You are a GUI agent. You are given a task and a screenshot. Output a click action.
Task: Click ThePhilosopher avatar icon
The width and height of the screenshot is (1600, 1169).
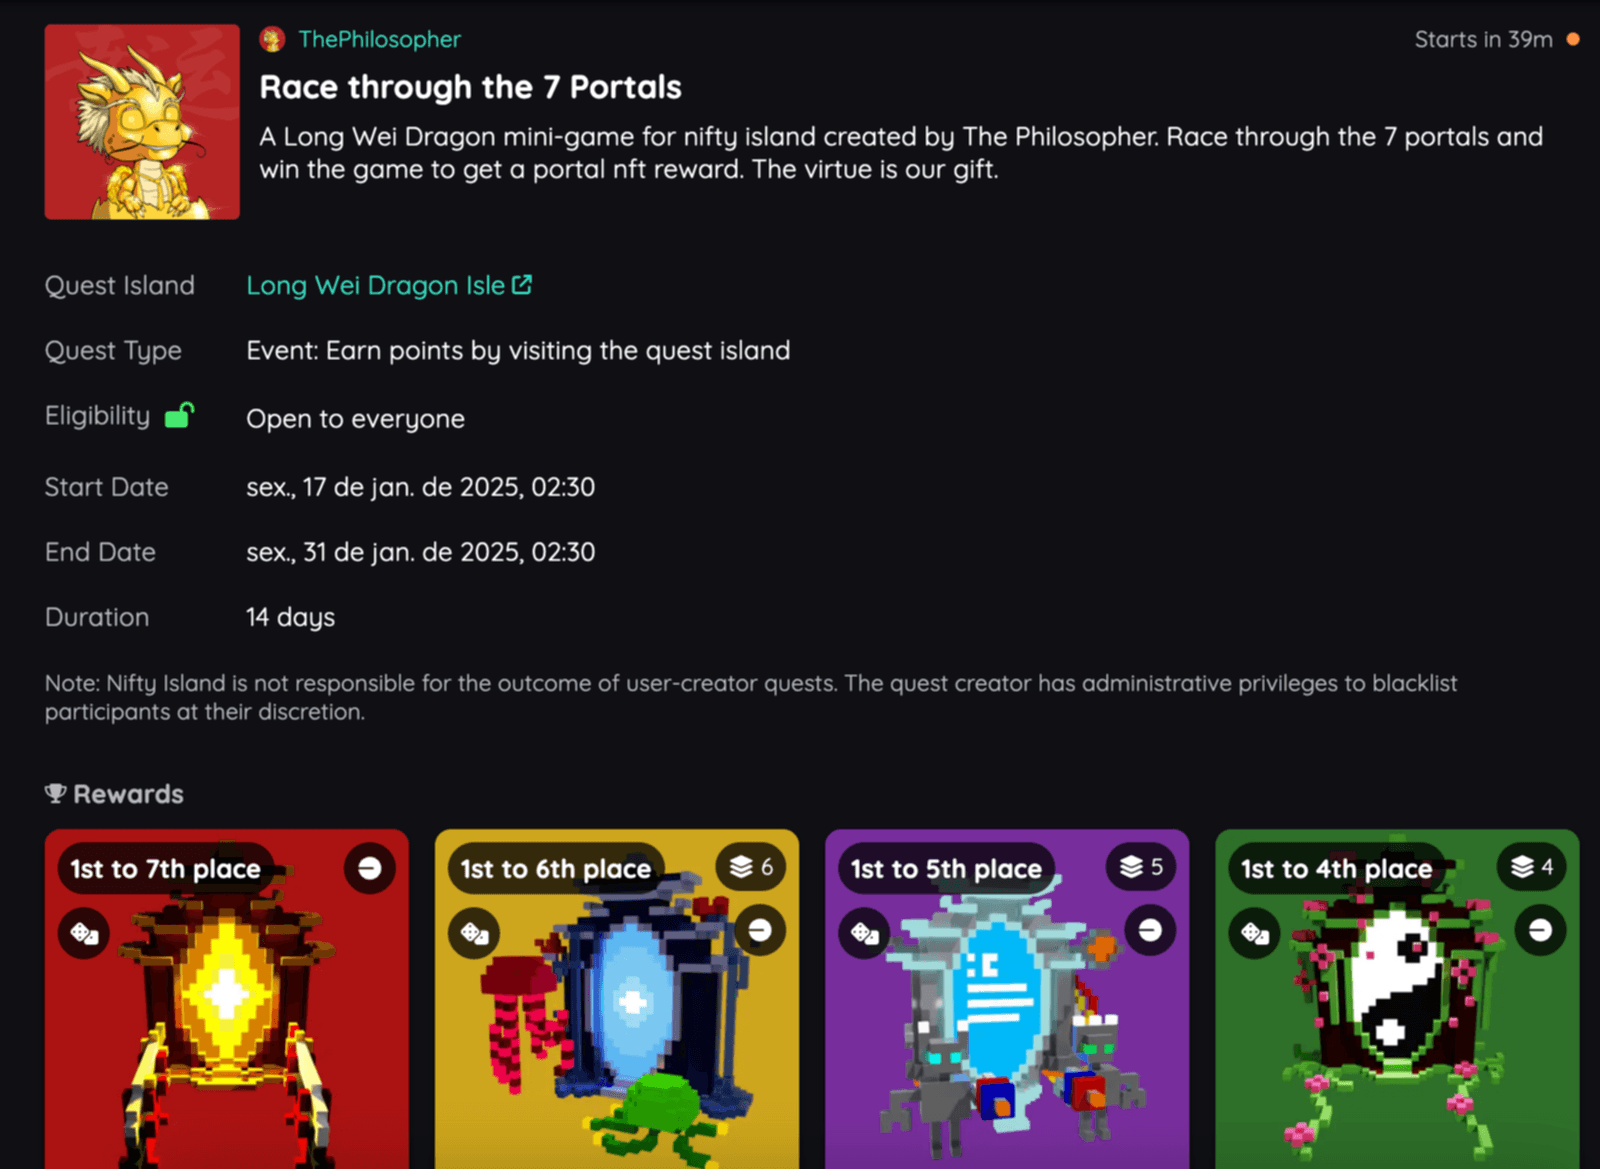pos(272,39)
